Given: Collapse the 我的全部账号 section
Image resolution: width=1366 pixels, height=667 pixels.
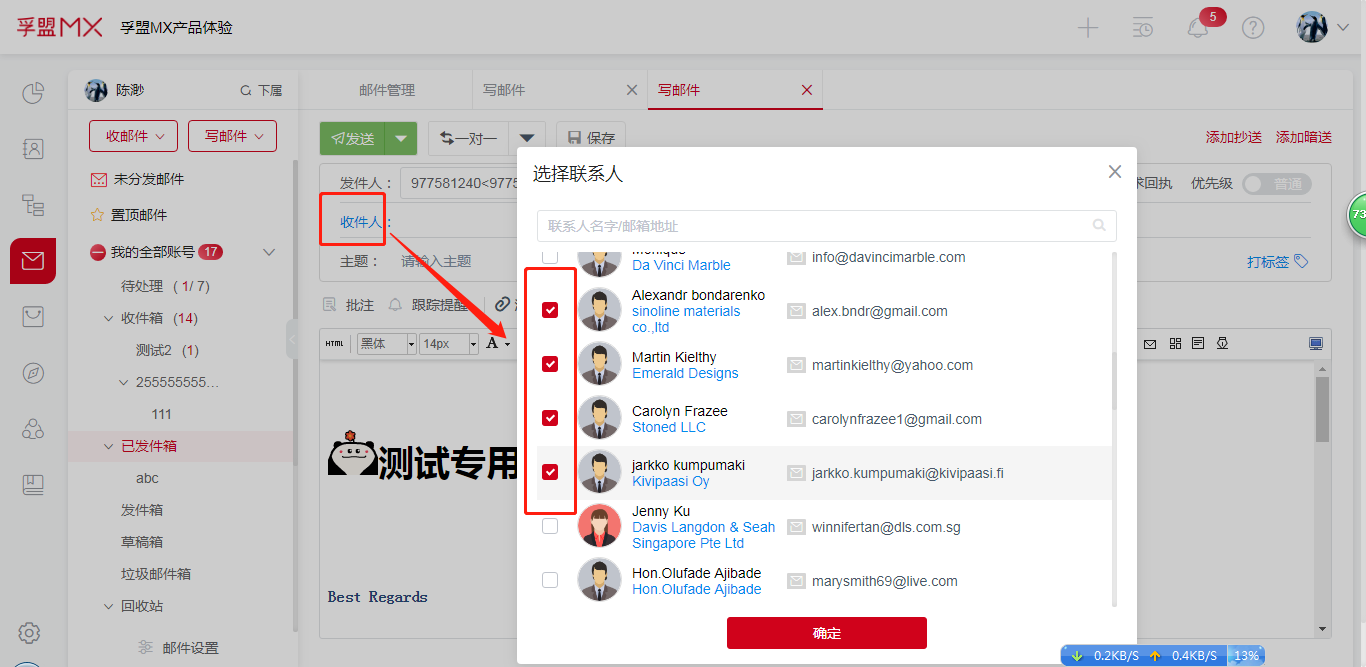Looking at the screenshot, I should 269,252.
